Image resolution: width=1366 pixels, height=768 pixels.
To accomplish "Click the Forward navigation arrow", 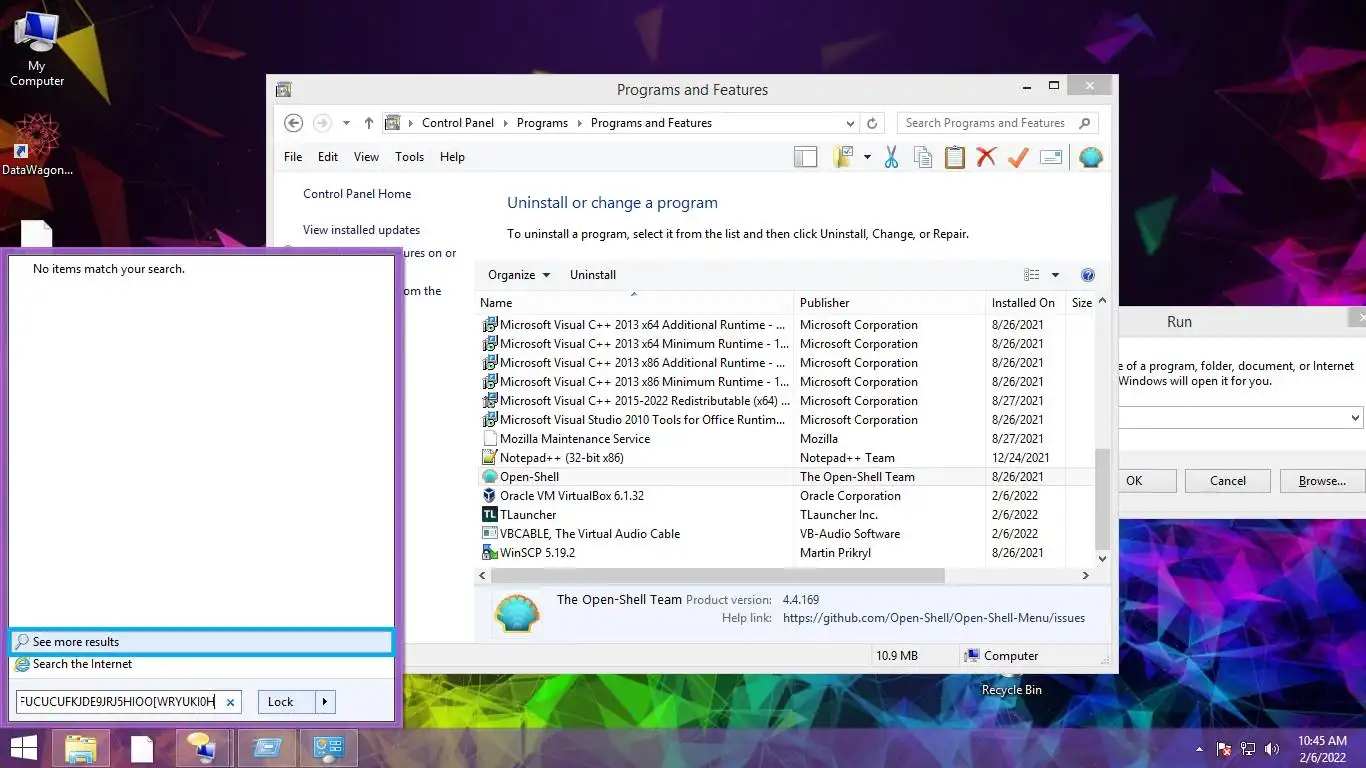I will [x=322, y=123].
